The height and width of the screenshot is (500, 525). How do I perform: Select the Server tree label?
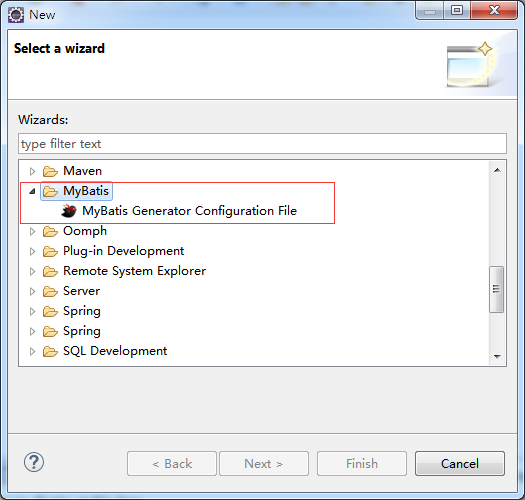(x=81, y=291)
